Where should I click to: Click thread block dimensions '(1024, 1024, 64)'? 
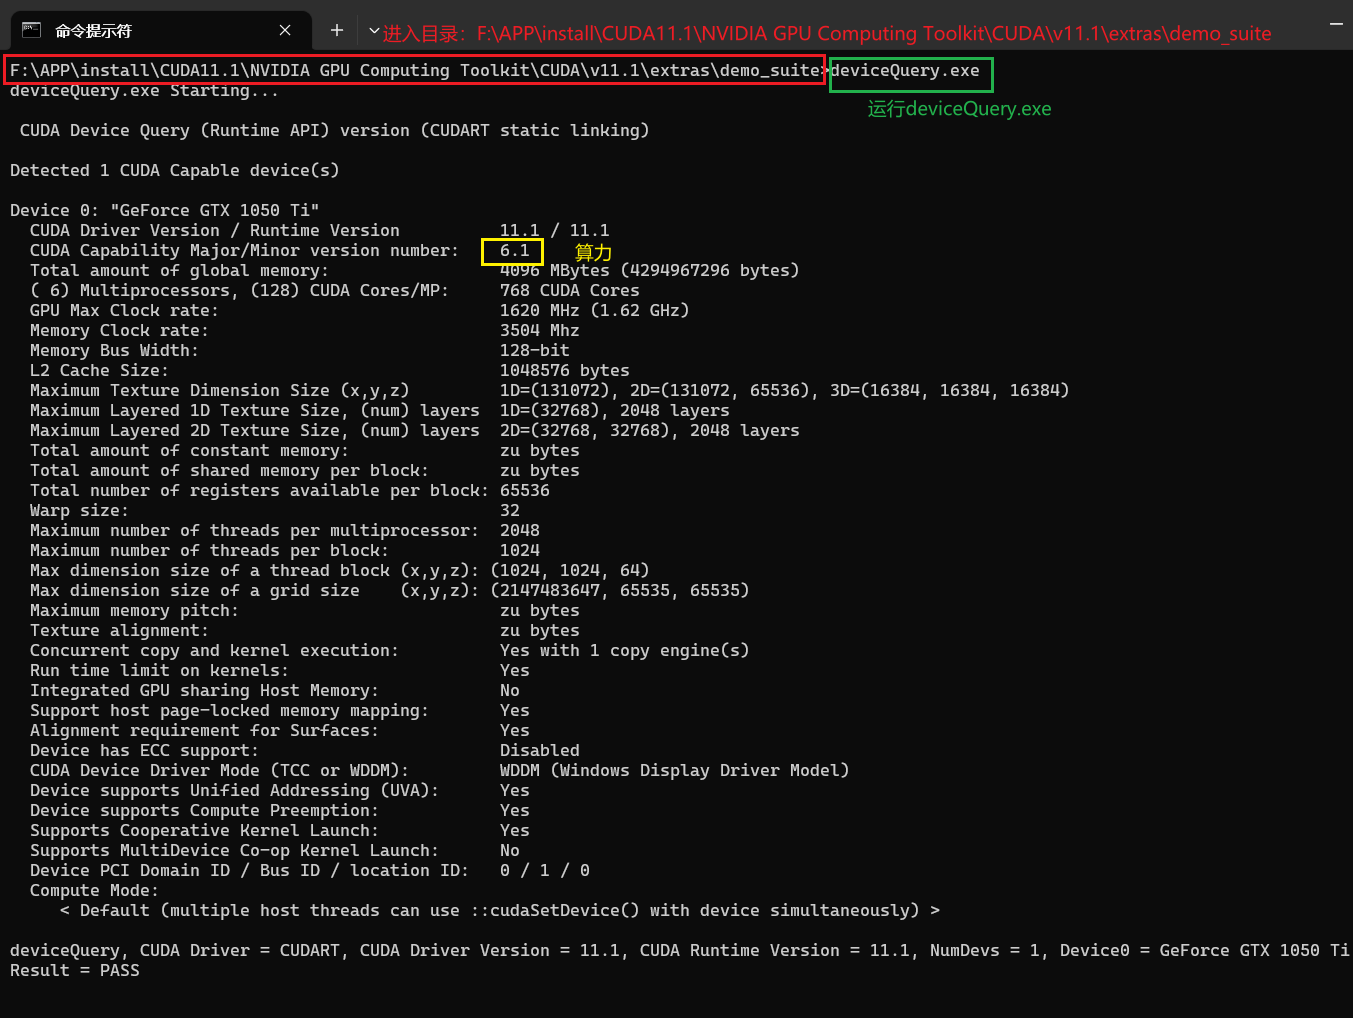click(x=570, y=571)
